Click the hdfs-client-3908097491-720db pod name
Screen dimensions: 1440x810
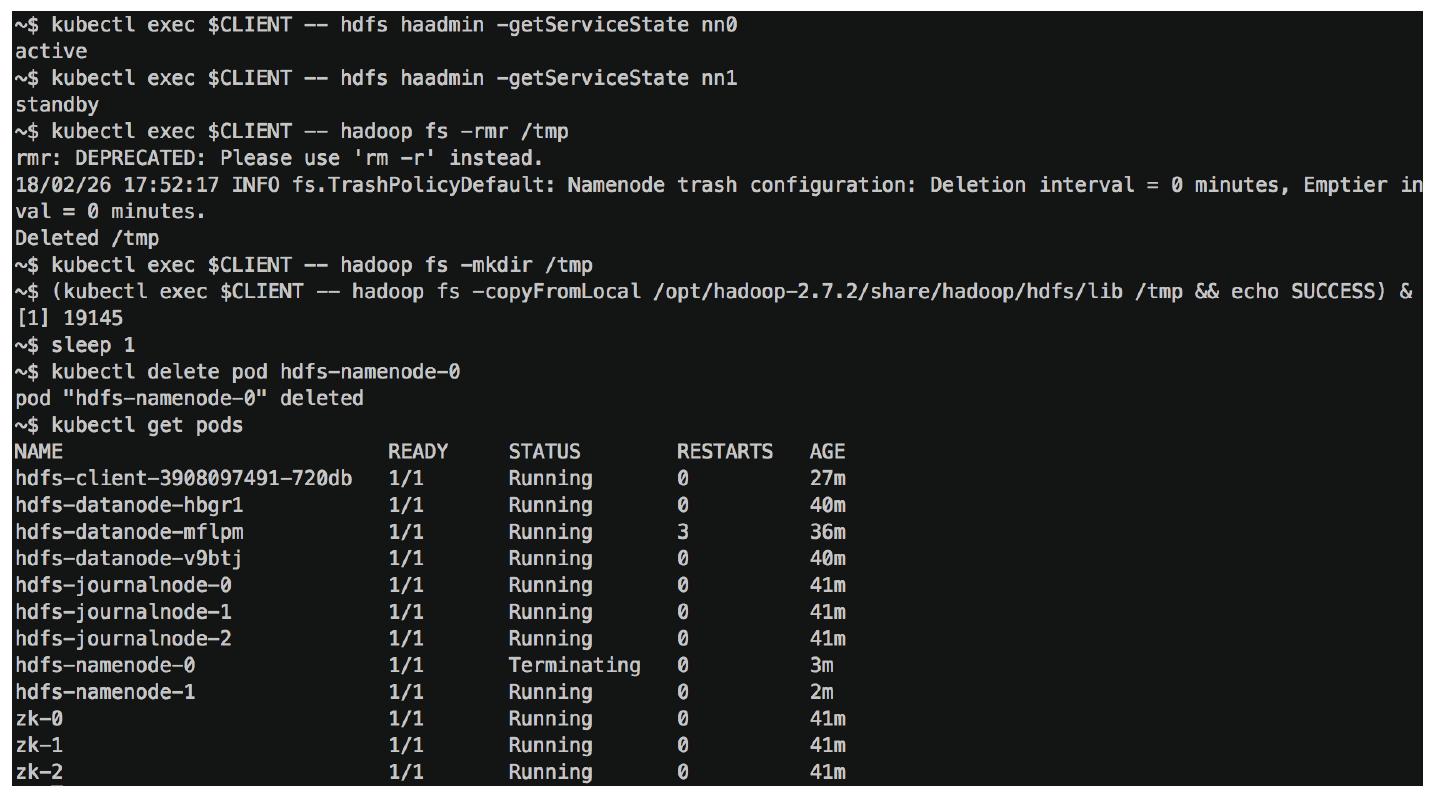pos(183,478)
